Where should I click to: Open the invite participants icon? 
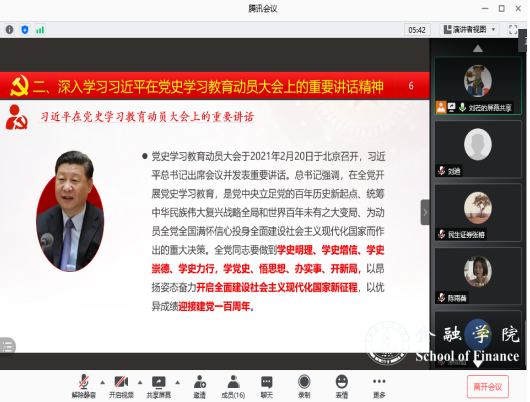(x=199, y=386)
